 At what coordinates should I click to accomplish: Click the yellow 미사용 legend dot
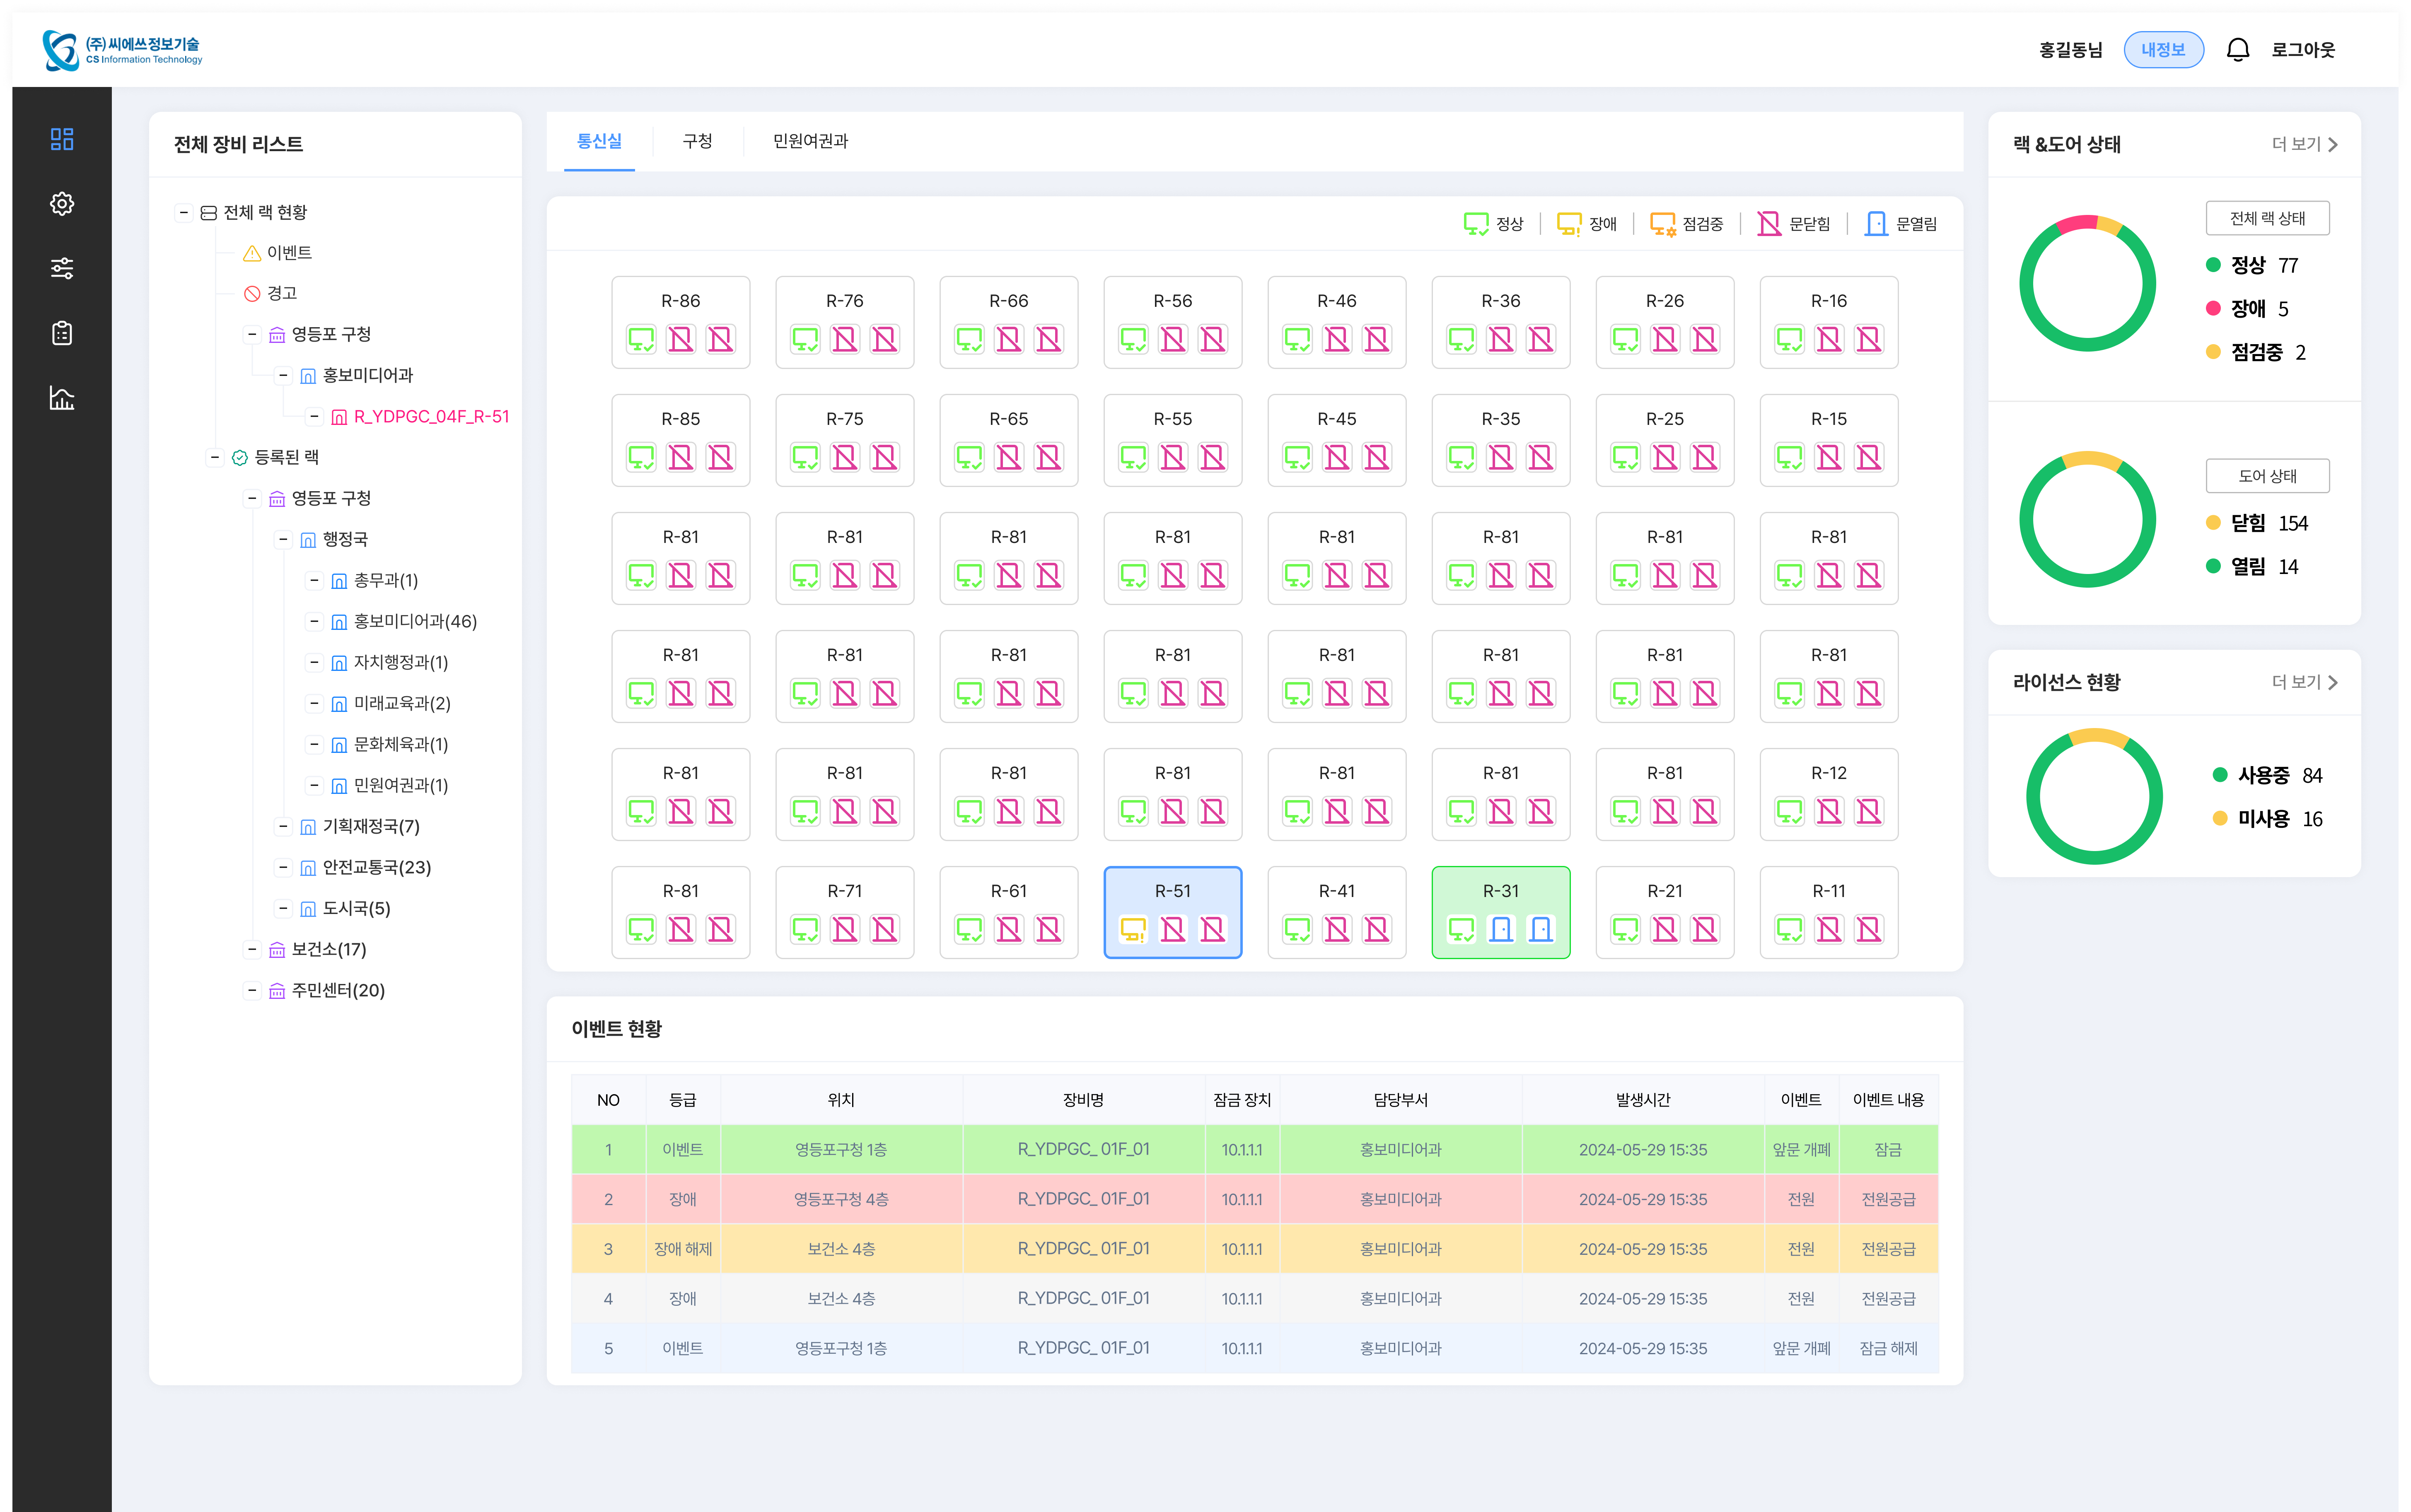coord(2220,818)
